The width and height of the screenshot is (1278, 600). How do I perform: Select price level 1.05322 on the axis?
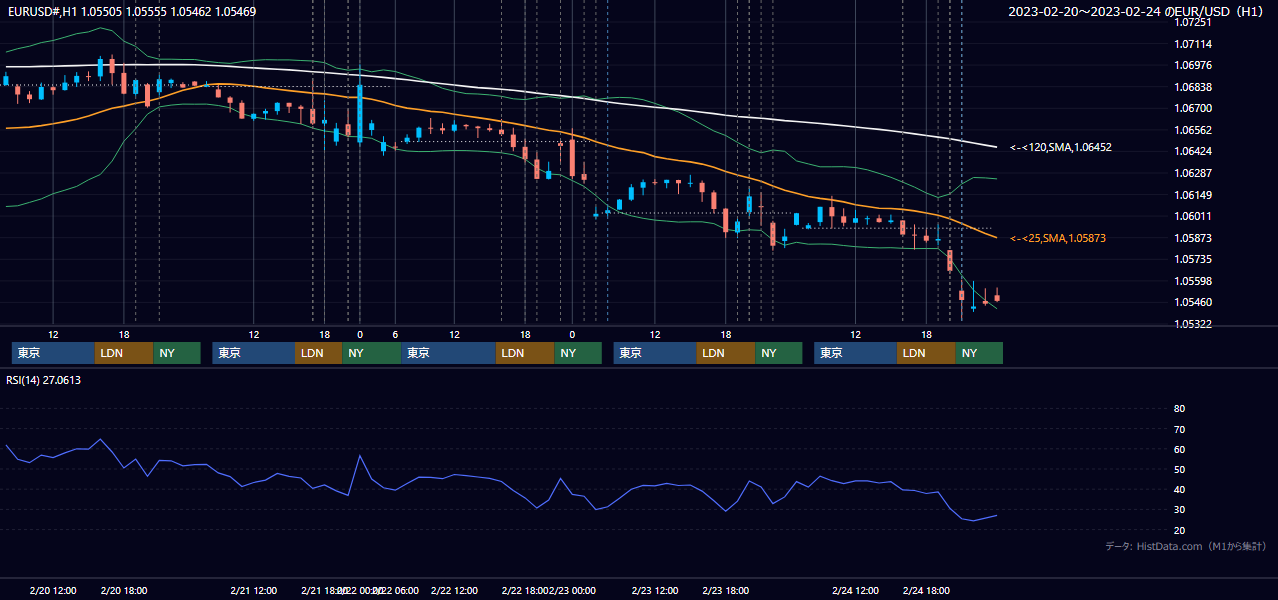click(x=1193, y=324)
